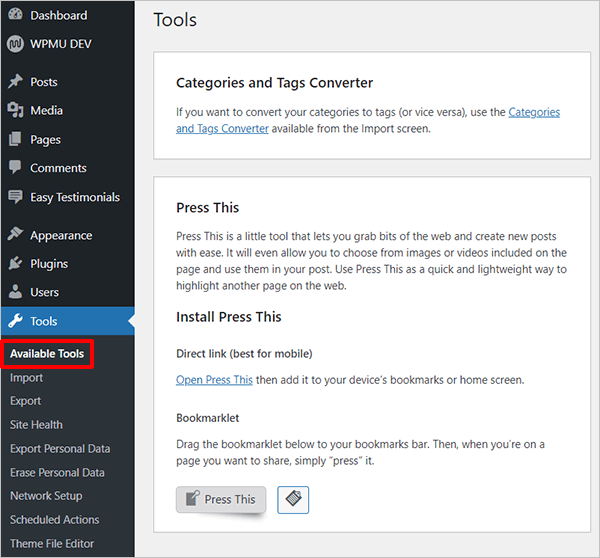Click the Categories and Tags Converter heading

coord(274,83)
